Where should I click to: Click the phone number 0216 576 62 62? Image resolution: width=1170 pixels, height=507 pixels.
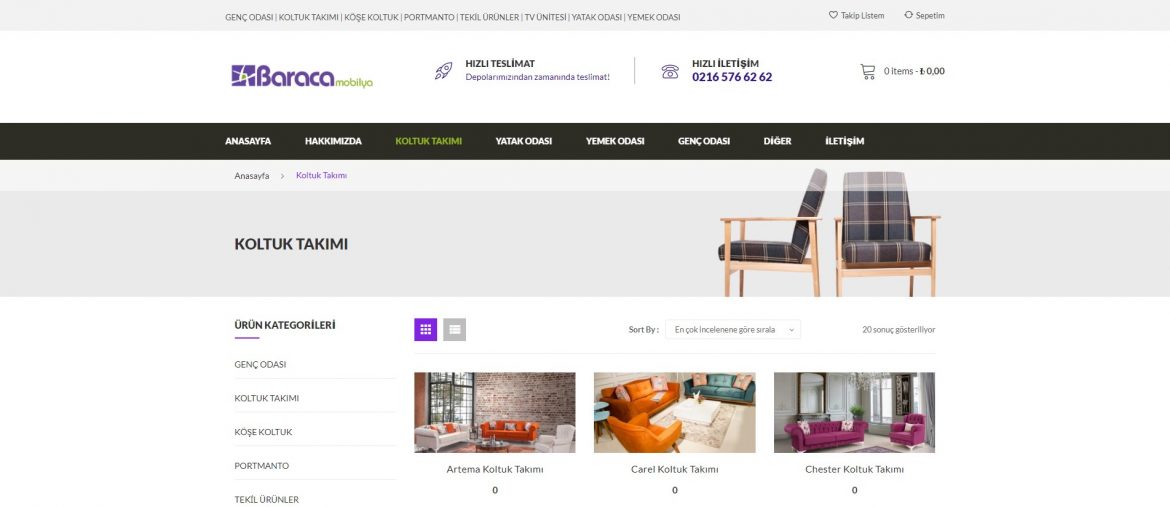point(732,77)
